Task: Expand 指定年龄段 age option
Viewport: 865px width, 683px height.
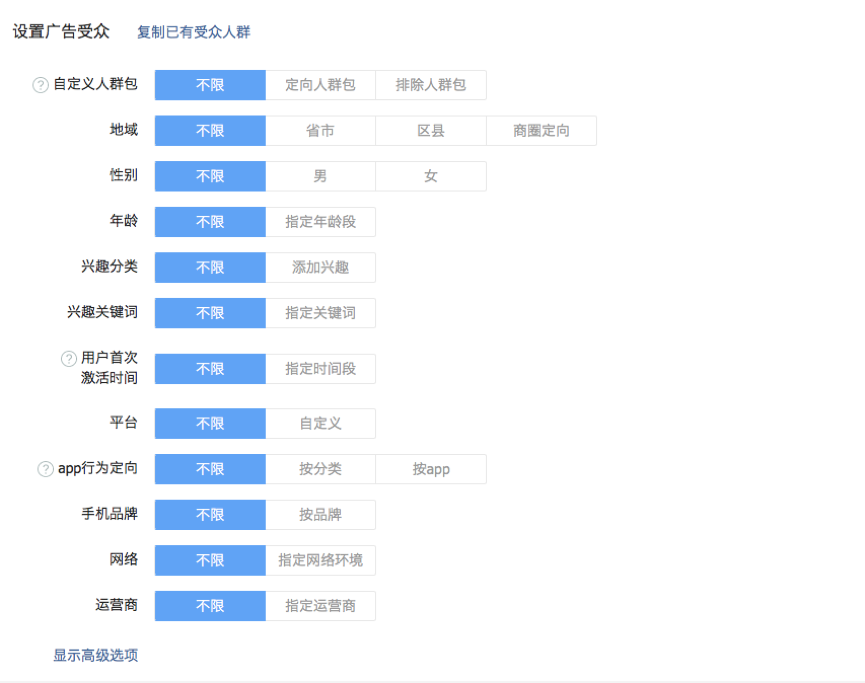Action: point(320,222)
